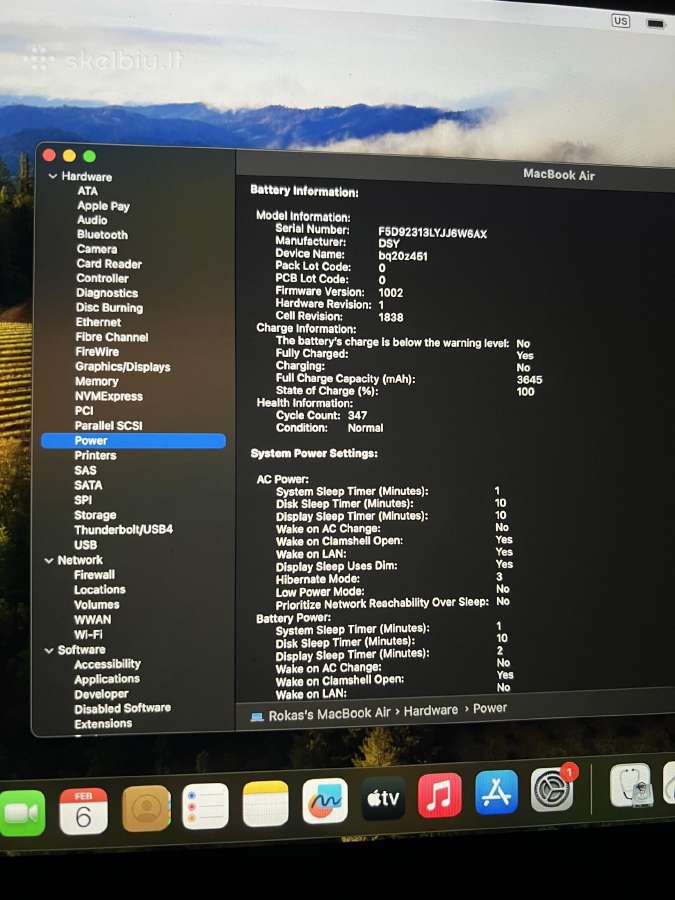Select Thunderbolt/USB4 in the sidebar

click(x=123, y=529)
